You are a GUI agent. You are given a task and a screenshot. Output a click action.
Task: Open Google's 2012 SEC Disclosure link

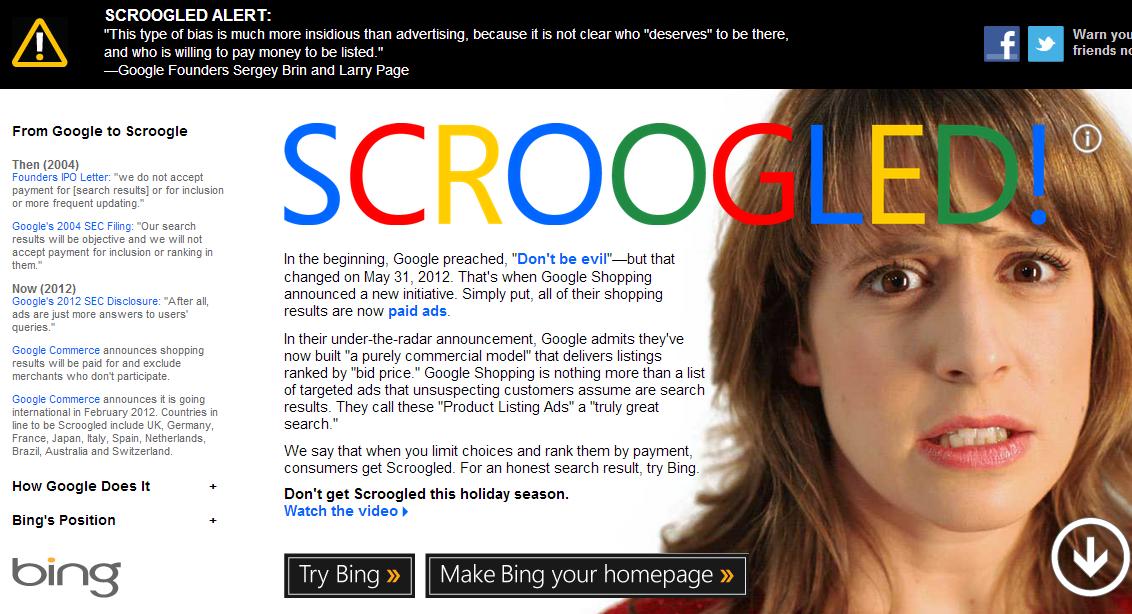(x=86, y=302)
